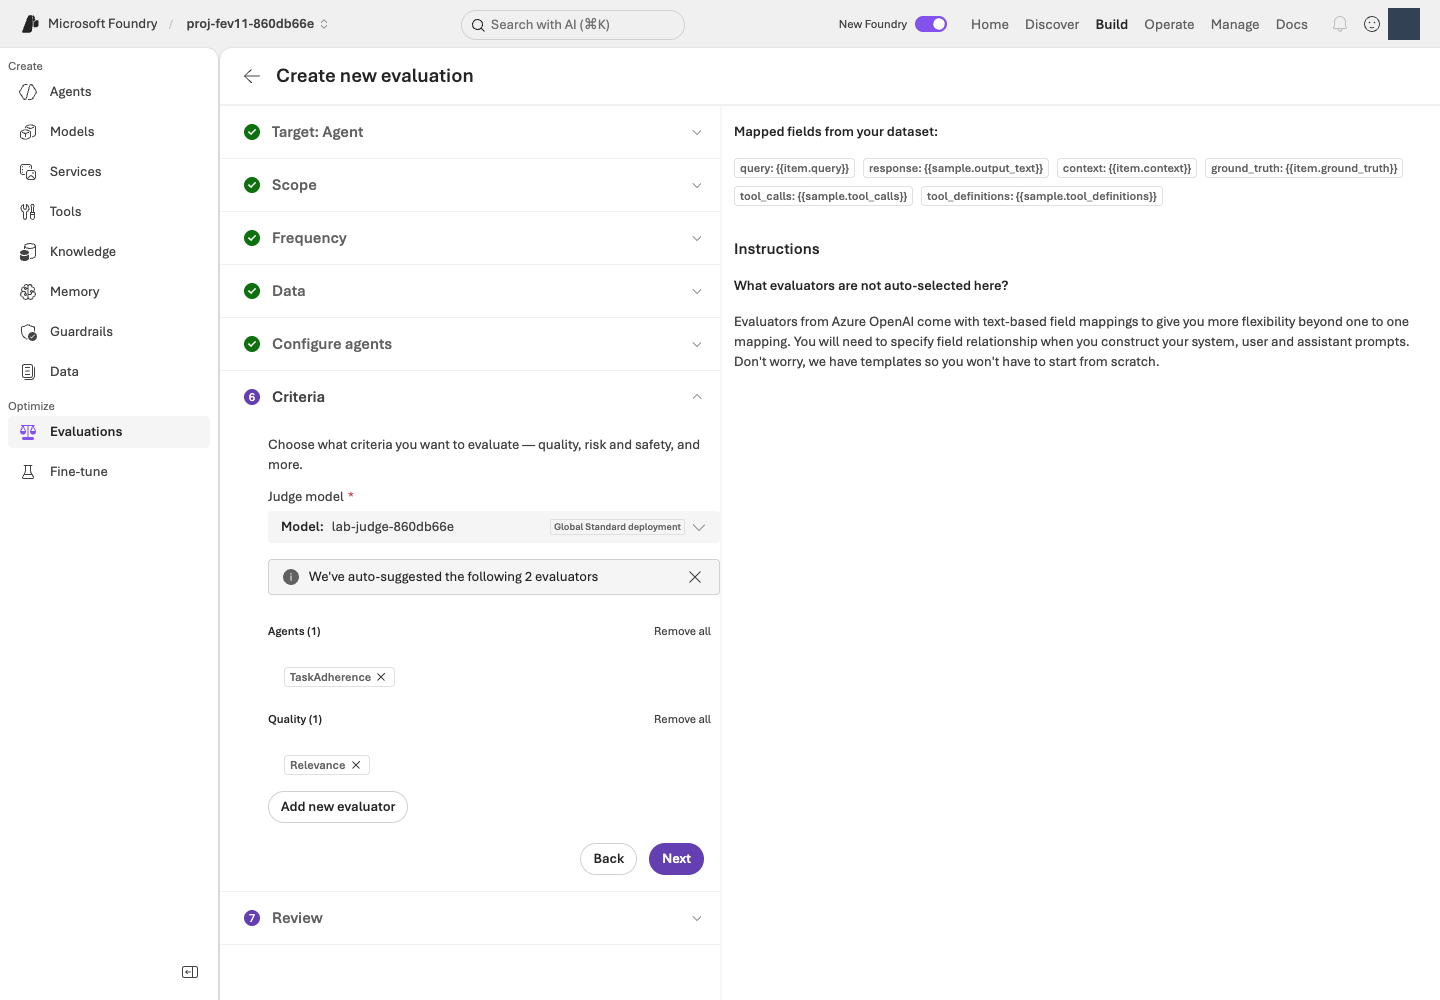
Task: Go back using the left arrow icon
Action: (x=252, y=76)
